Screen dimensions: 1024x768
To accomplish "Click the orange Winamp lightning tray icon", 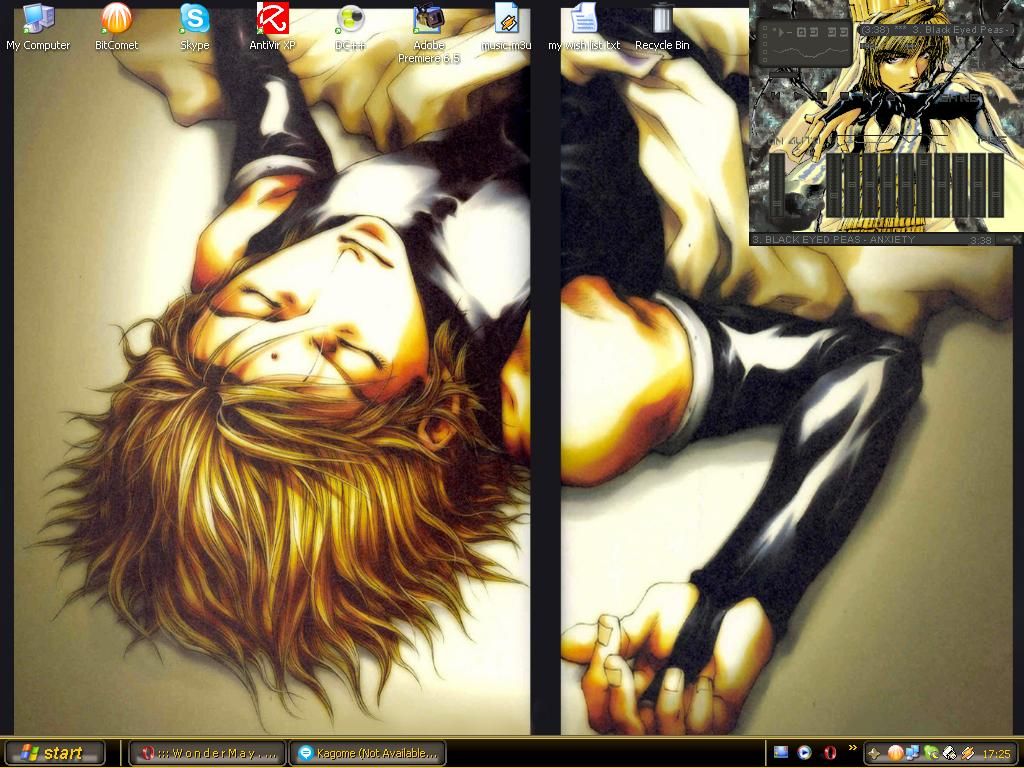I will tap(967, 754).
